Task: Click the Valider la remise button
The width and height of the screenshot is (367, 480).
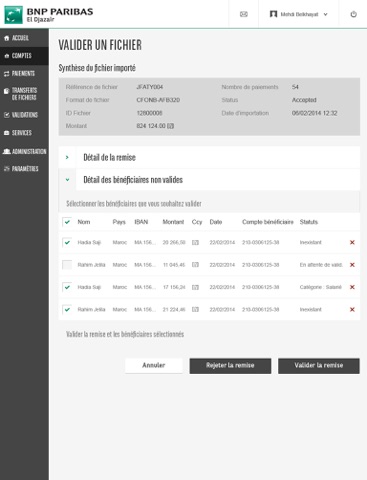Action: tap(319, 366)
